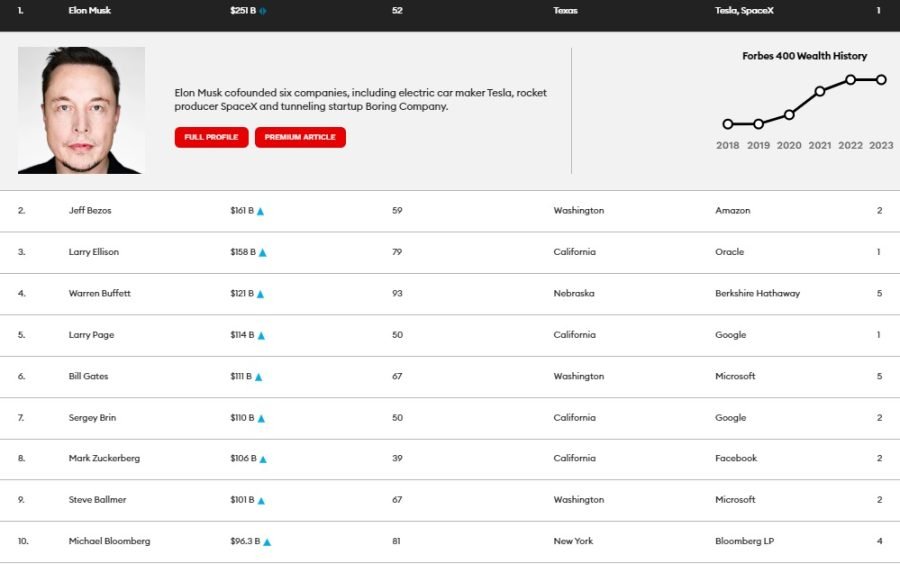900x564 pixels.
Task: Select the 2021 data point on wealth history
Action: click(x=820, y=91)
